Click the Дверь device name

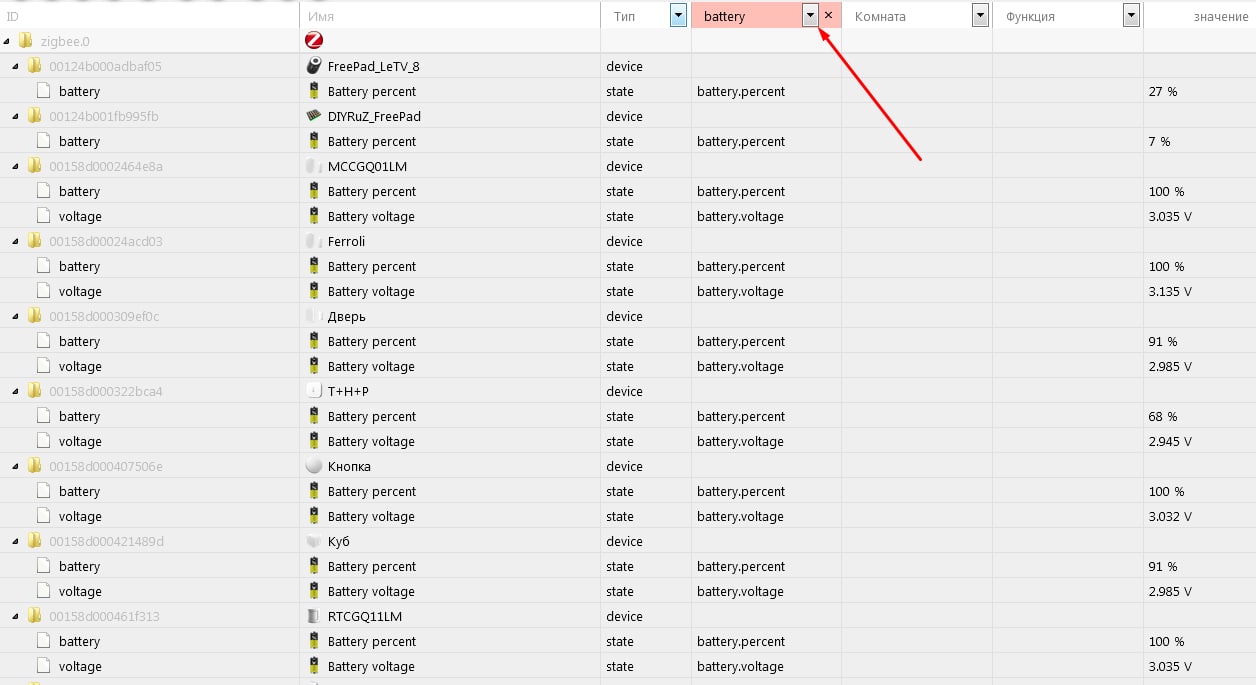(x=347, y=316)
